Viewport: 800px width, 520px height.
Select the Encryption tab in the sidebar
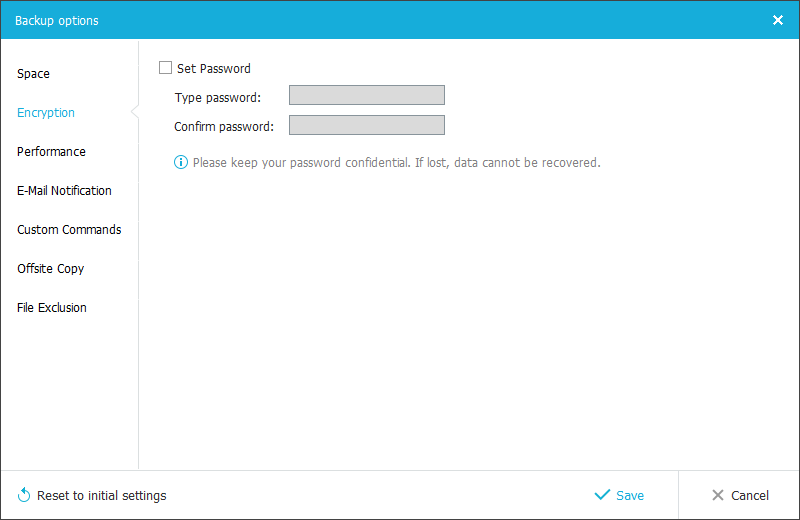pos(46,113)
